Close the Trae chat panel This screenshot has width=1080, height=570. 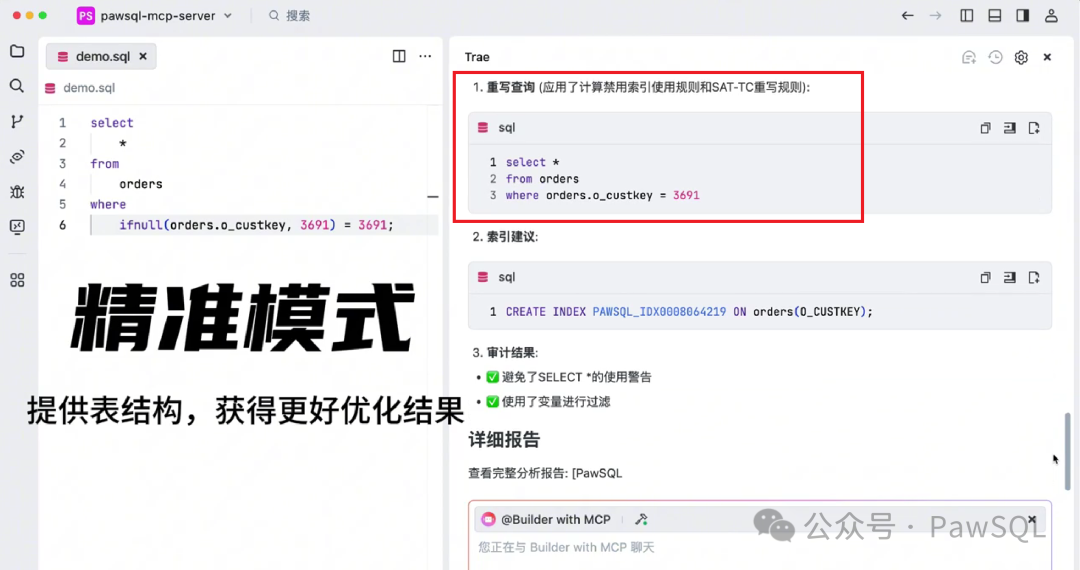click(x=1047, y=57)
